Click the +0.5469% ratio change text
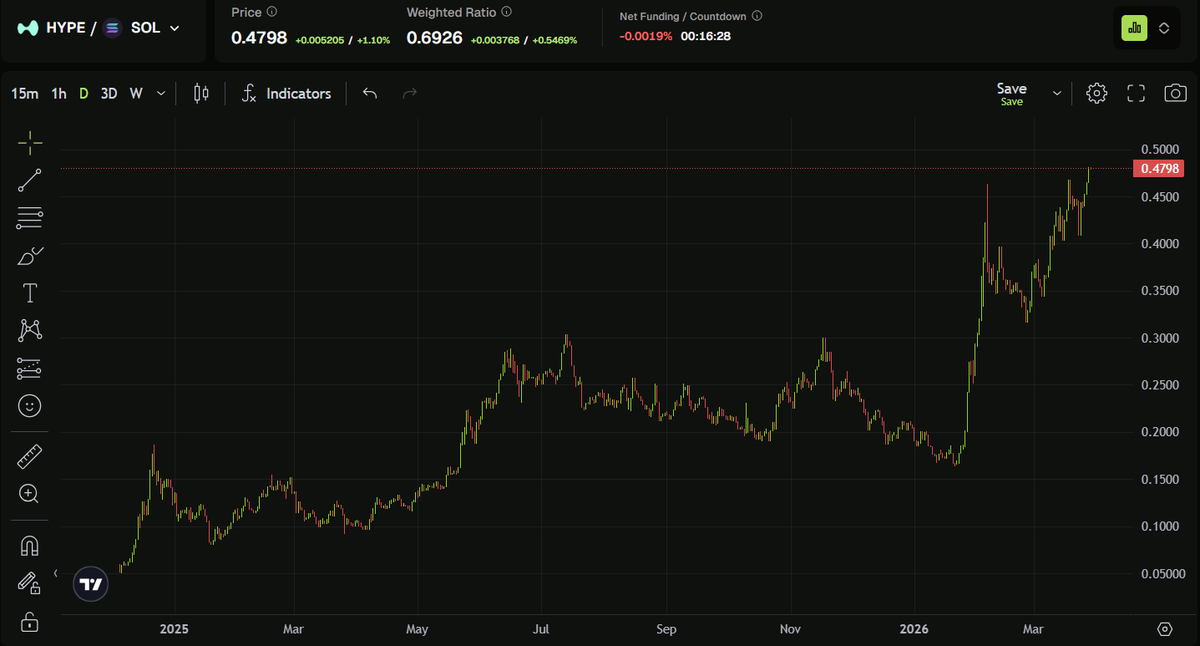This screenshot has height=646, width=1200. (x=554, y=40)
